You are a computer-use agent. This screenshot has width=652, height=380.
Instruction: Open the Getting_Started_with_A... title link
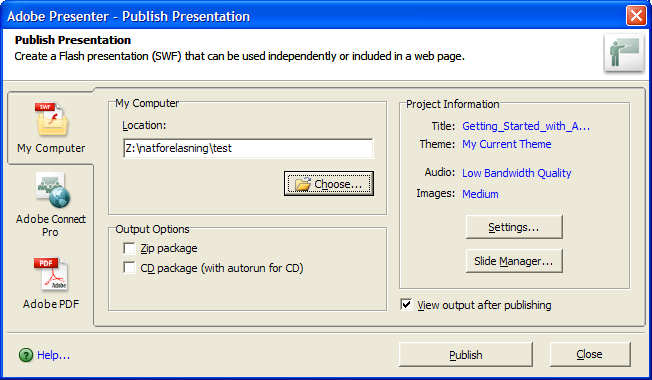[526, 126]
